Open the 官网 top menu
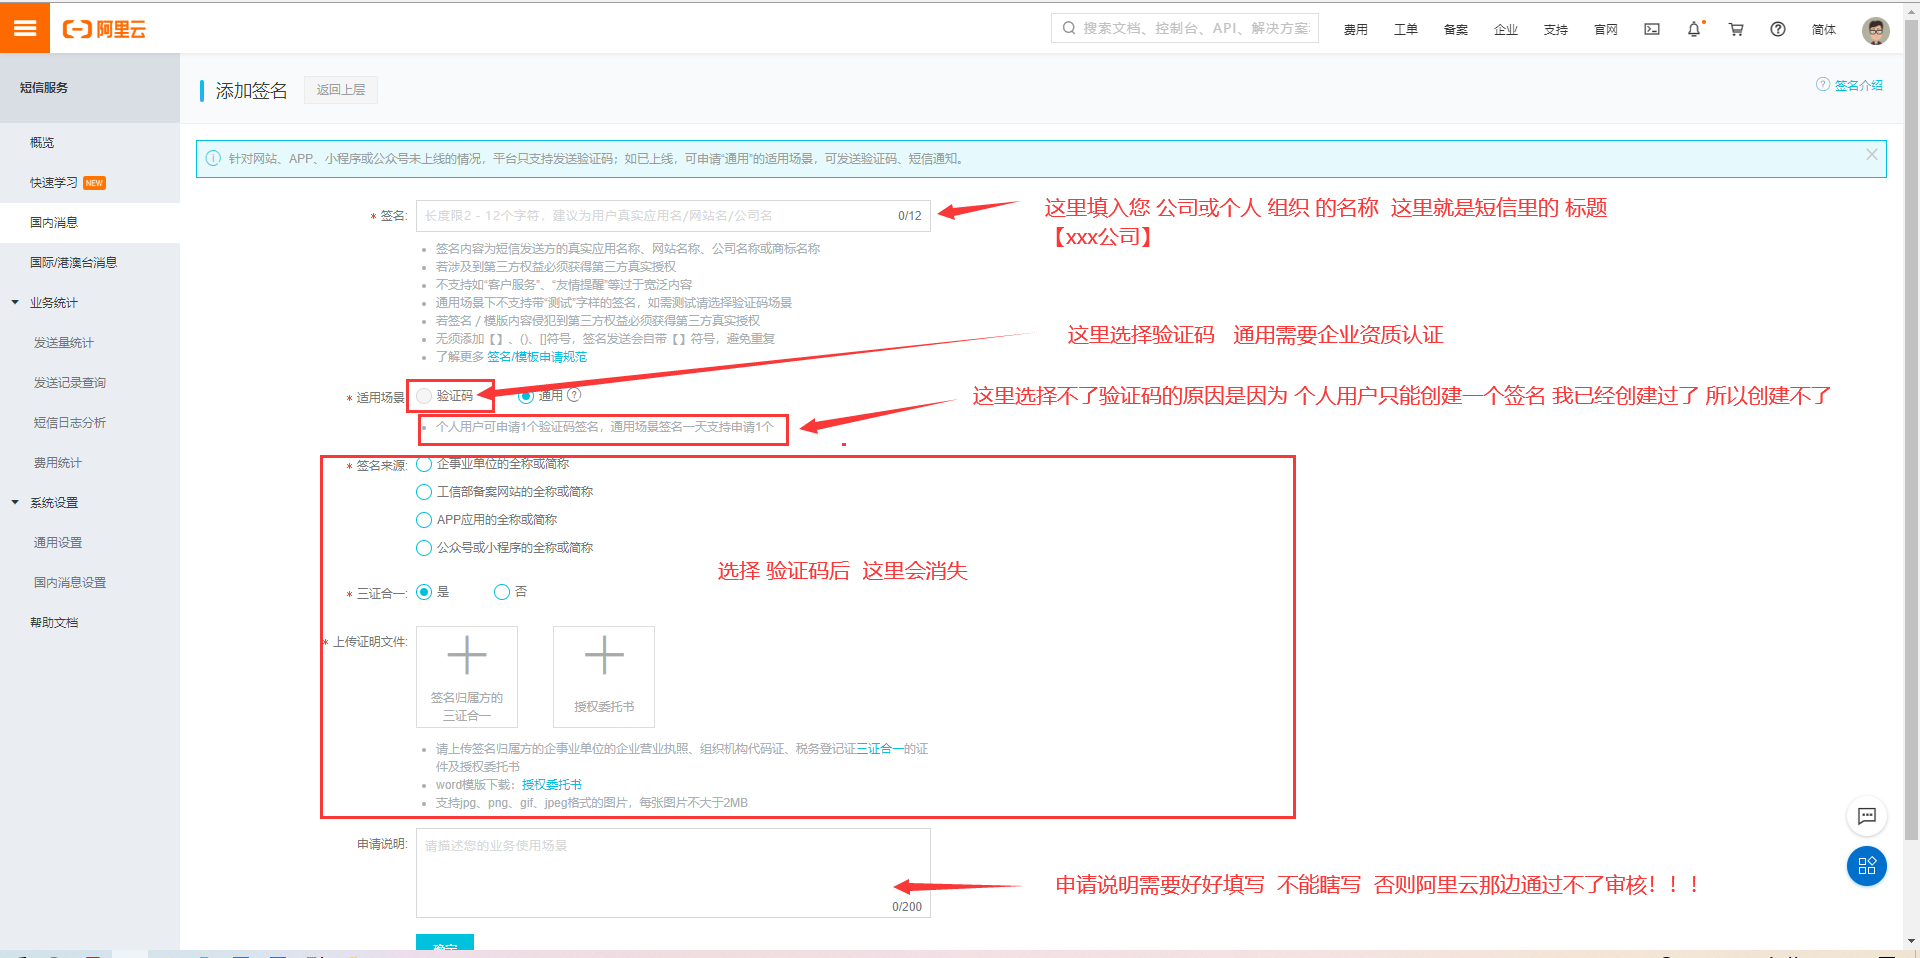This screenshot has width=1920, height=958. coord(1606,30)
